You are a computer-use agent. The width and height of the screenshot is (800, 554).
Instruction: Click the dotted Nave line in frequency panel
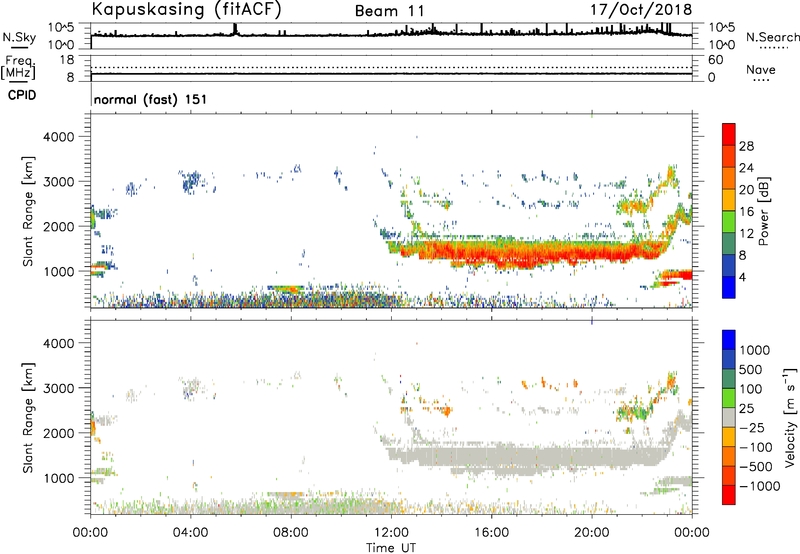(391, 67)
